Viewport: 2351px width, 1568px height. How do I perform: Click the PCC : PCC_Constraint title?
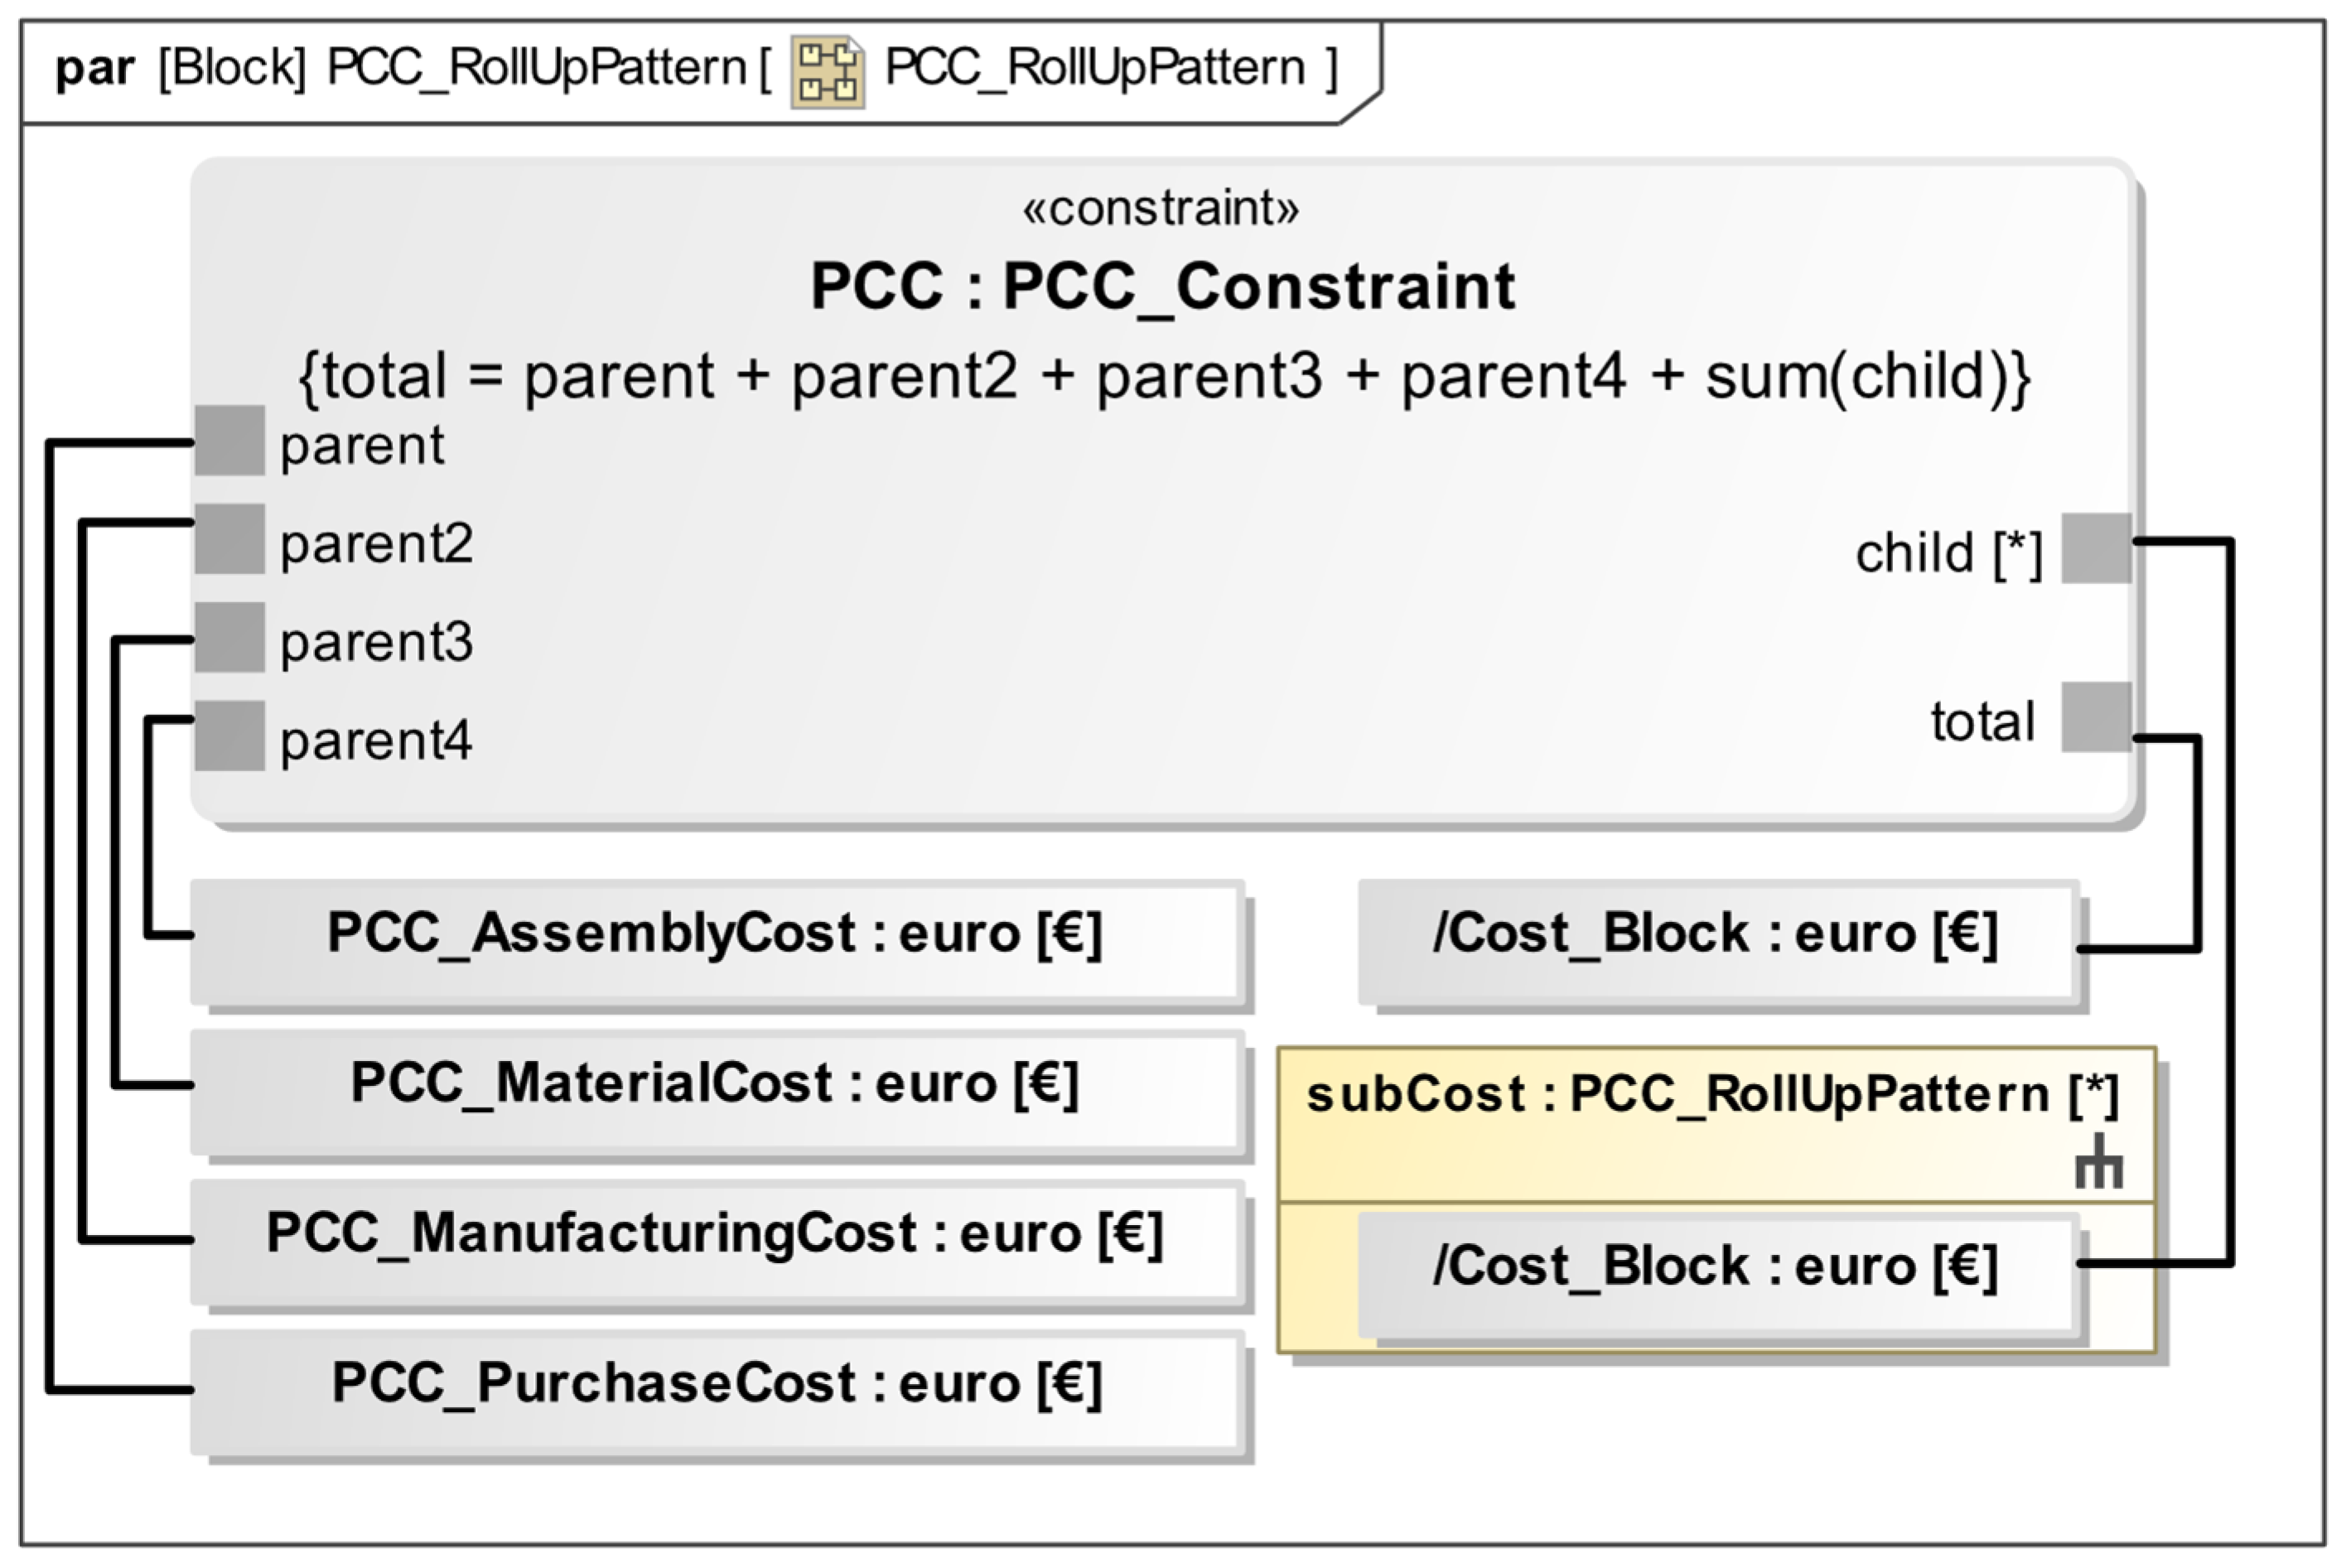tap(1162, 287)
